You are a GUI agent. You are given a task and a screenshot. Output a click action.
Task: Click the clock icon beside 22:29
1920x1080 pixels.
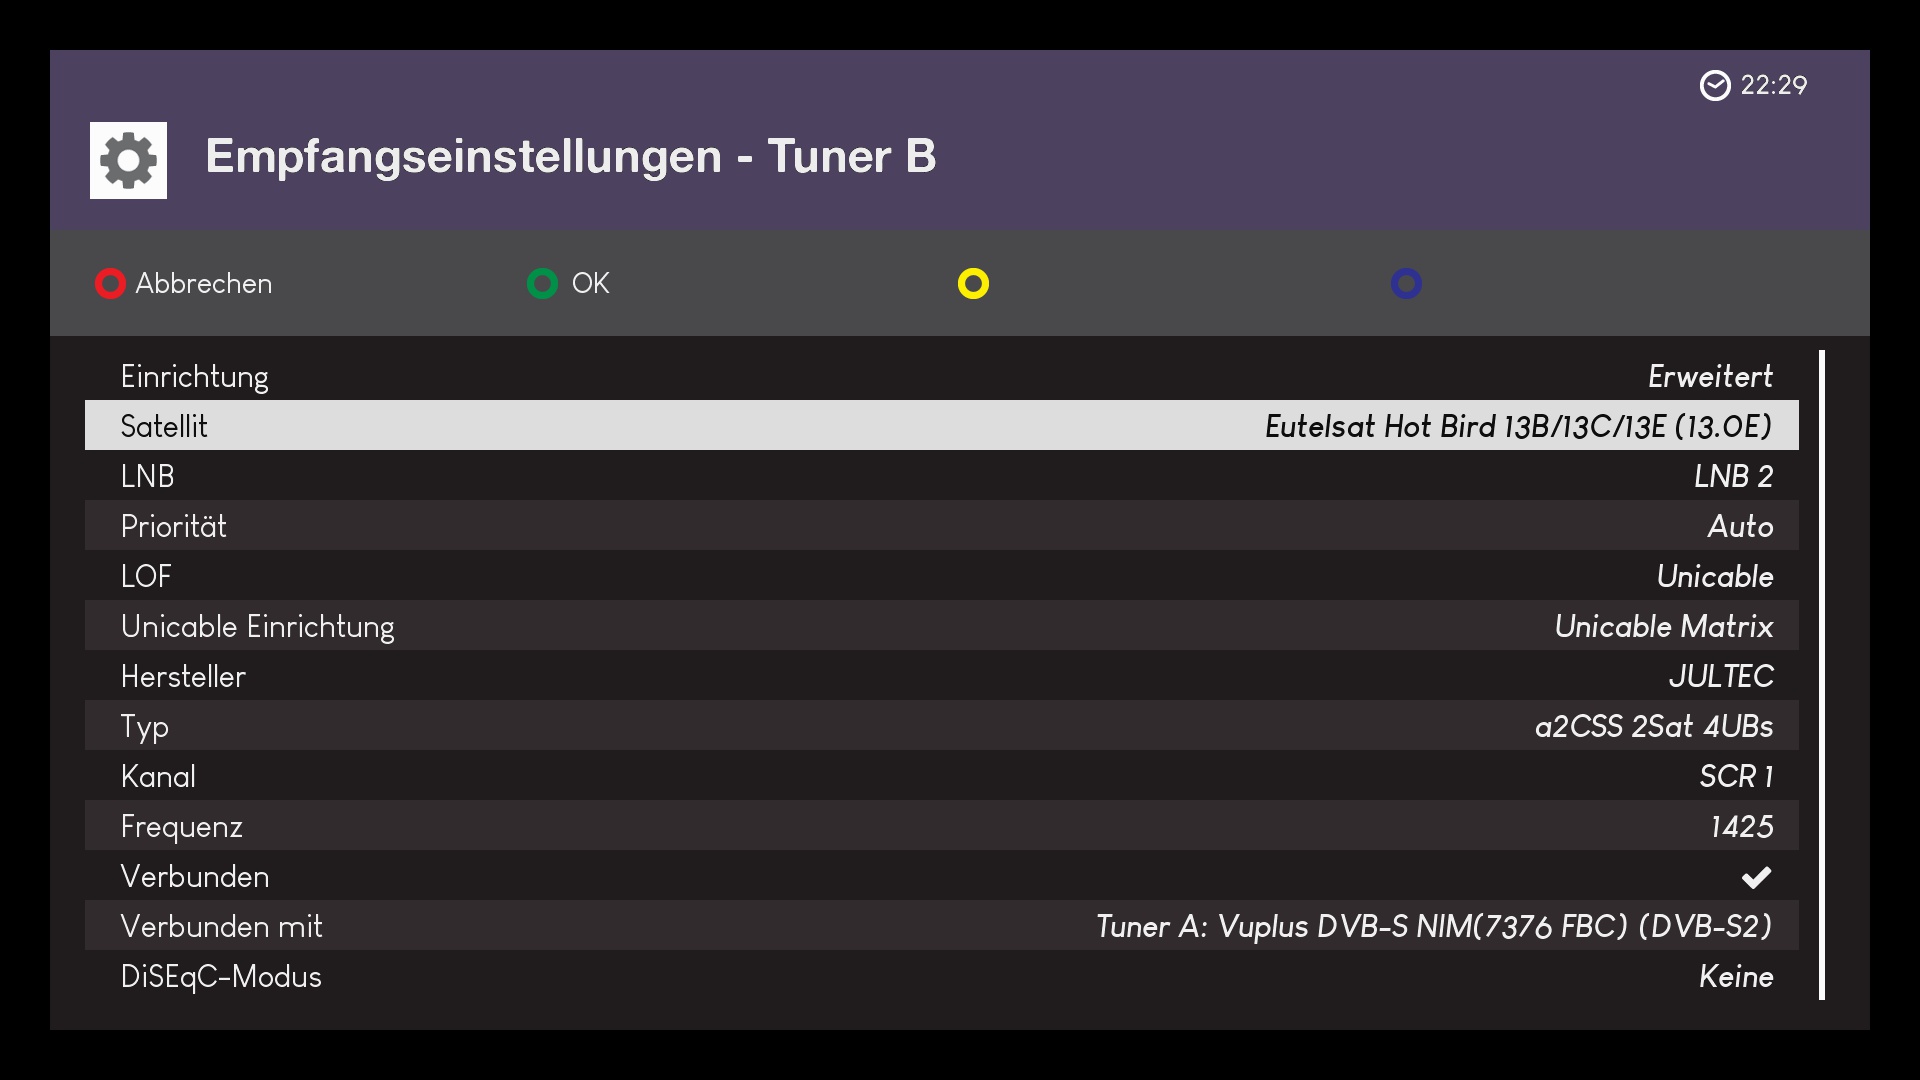1714,86
